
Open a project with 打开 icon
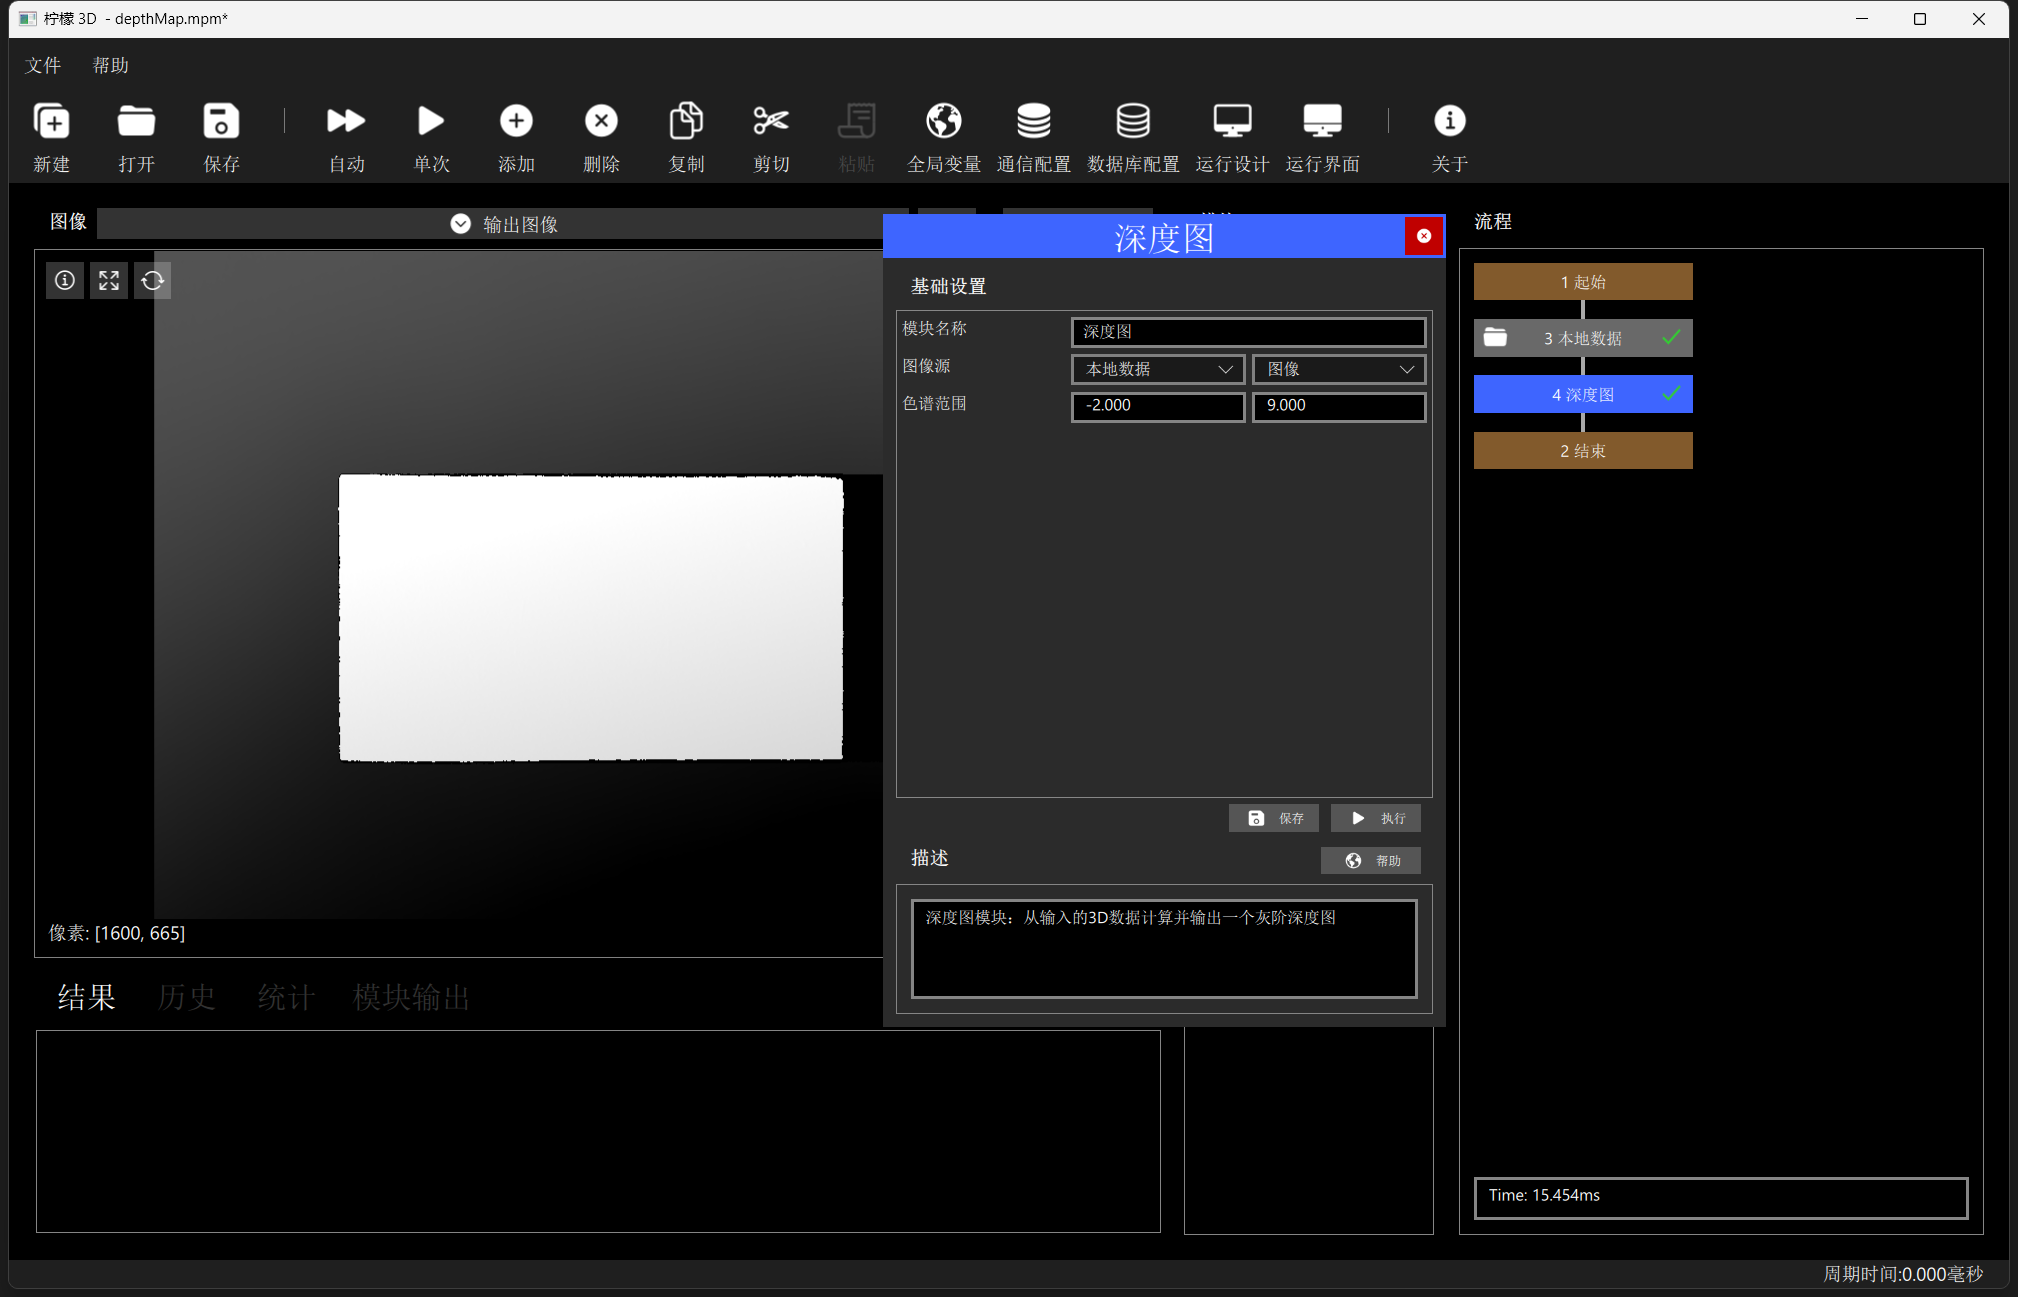[136, 121]
